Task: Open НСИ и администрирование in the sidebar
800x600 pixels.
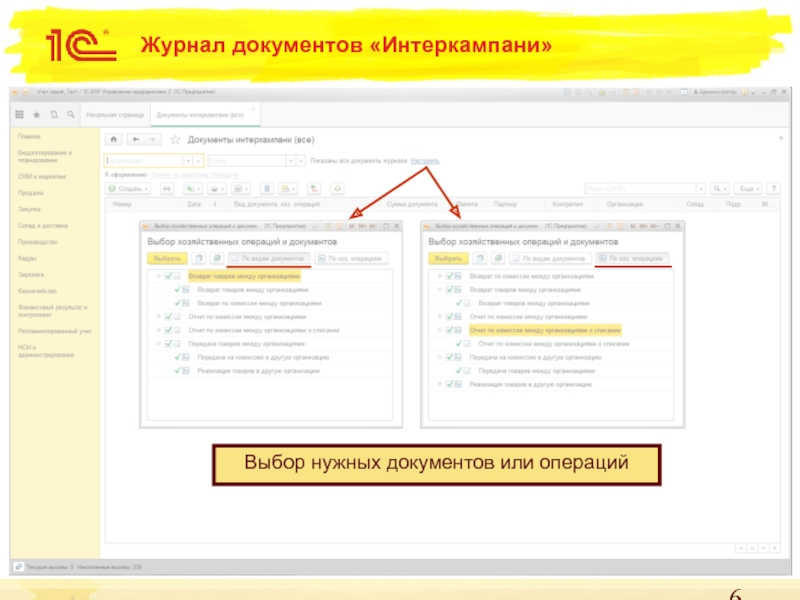Action: (x=46, y=351)
